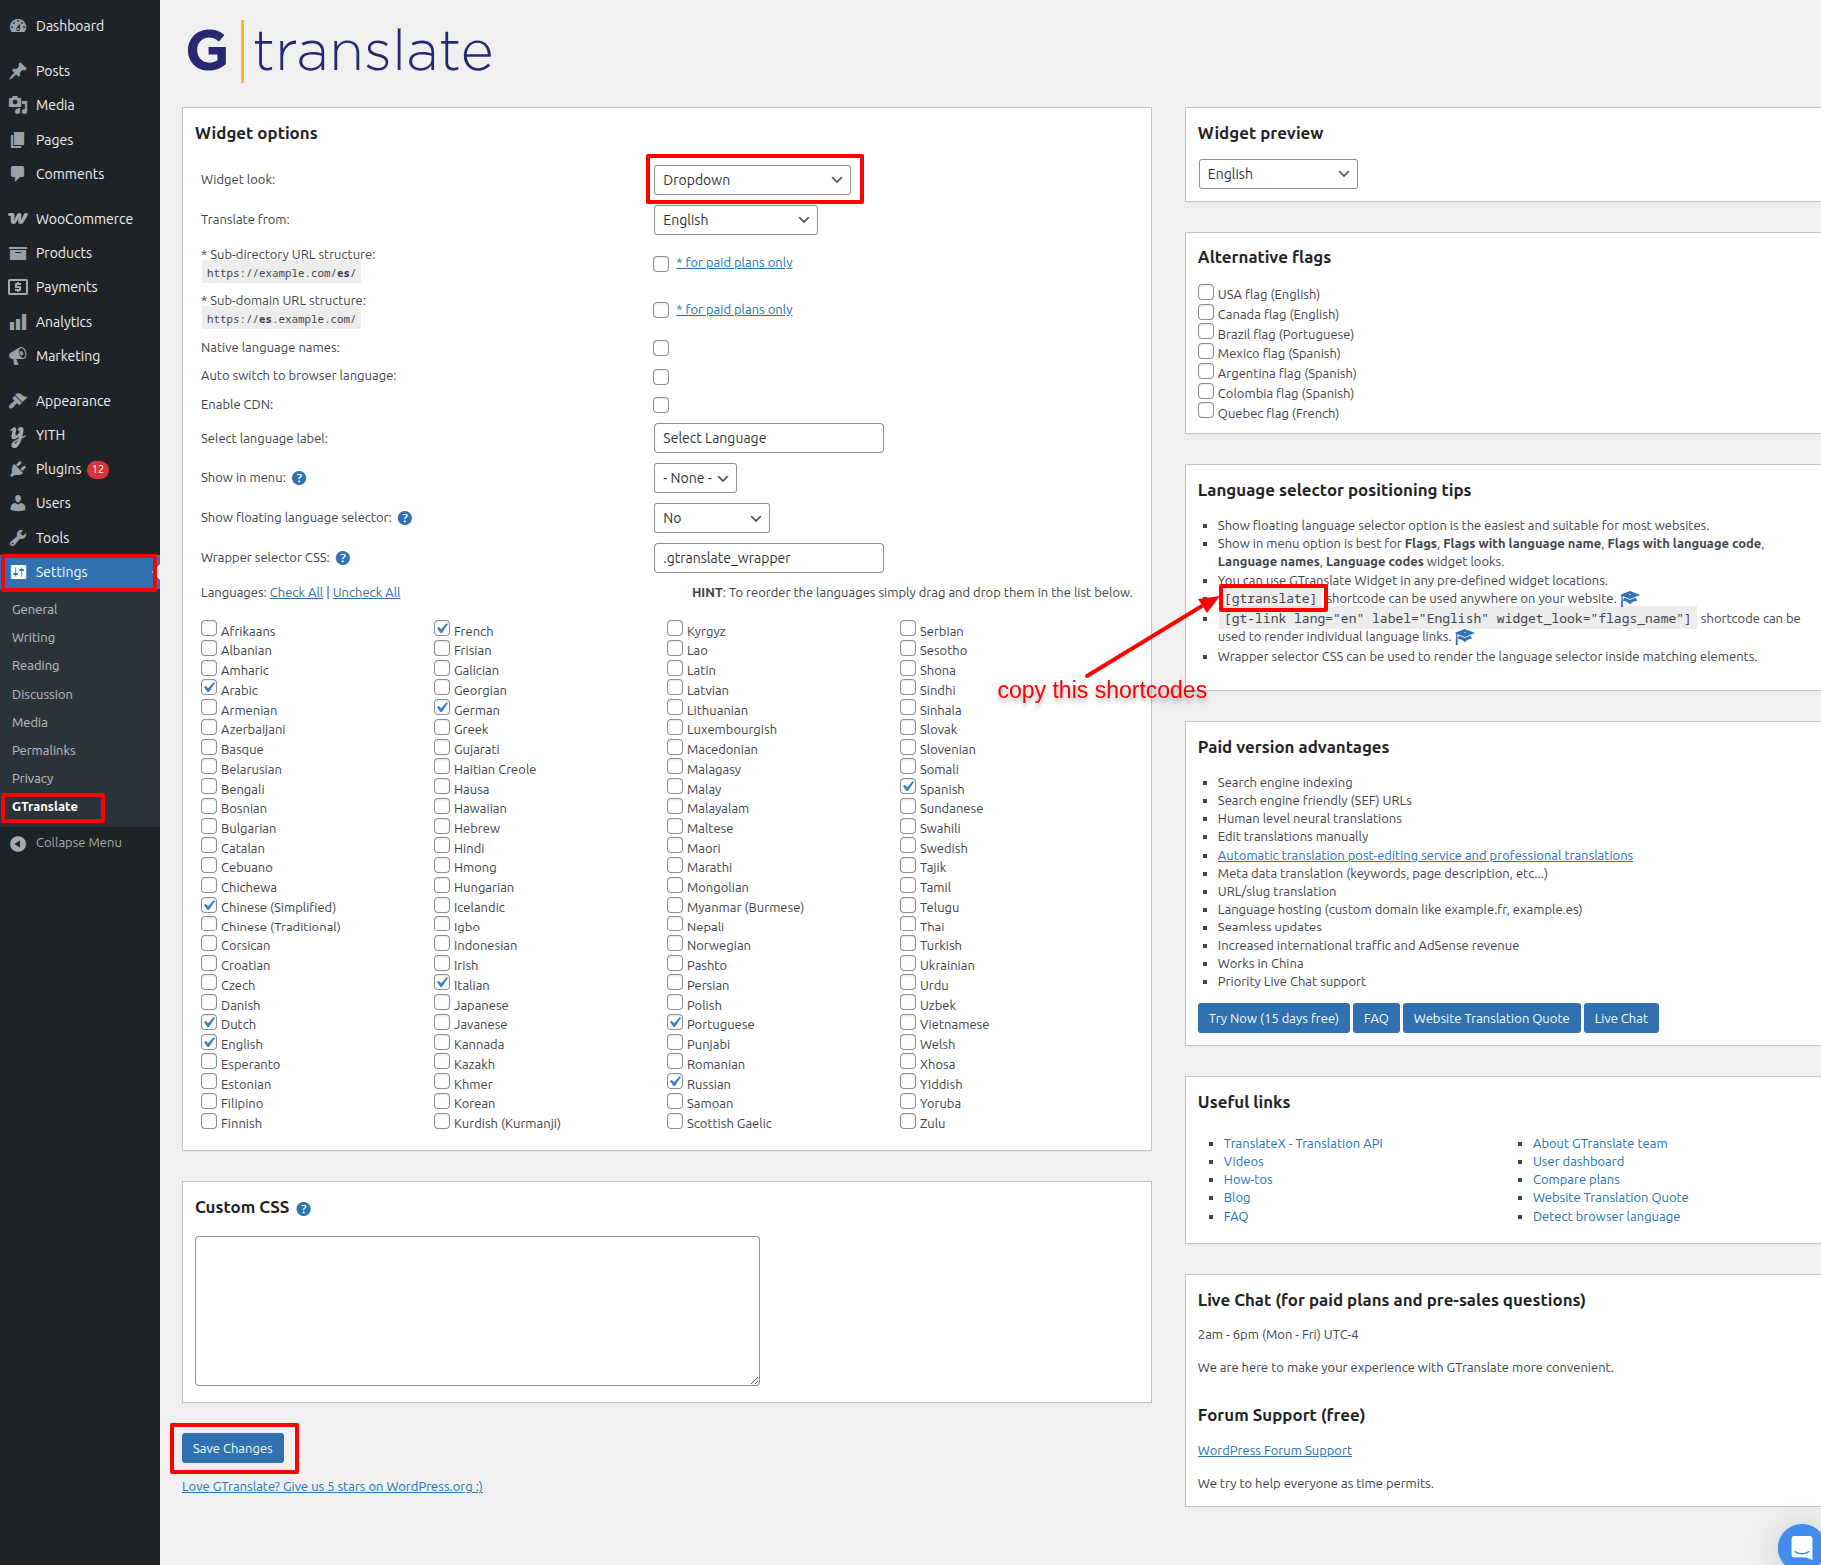This screenshot has height=1565, width=1821.
Task: Expand the Translate from English dropdown
Action: (735, 220)
